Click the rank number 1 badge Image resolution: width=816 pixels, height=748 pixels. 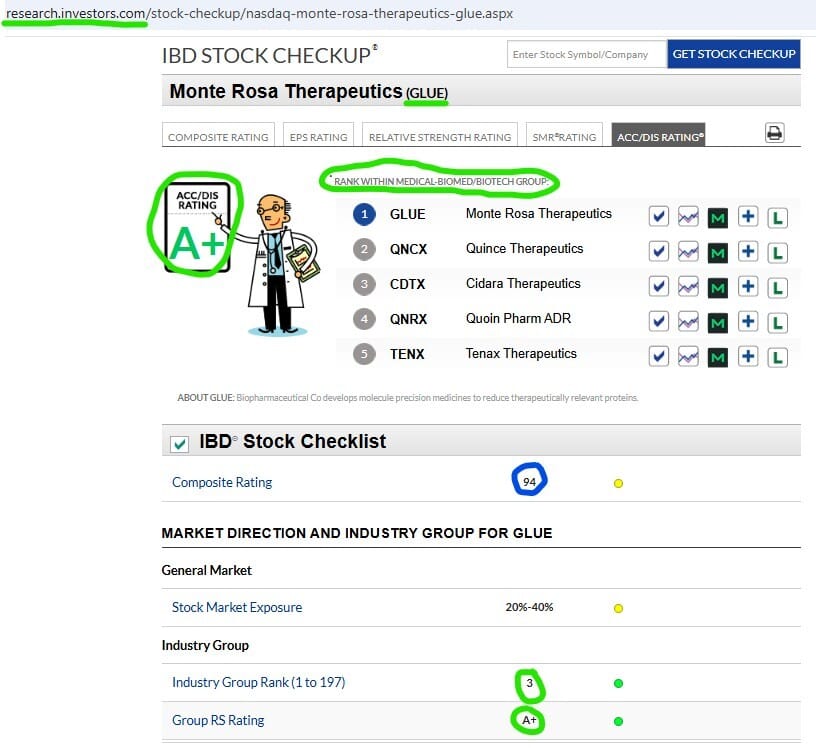[364, 214]
